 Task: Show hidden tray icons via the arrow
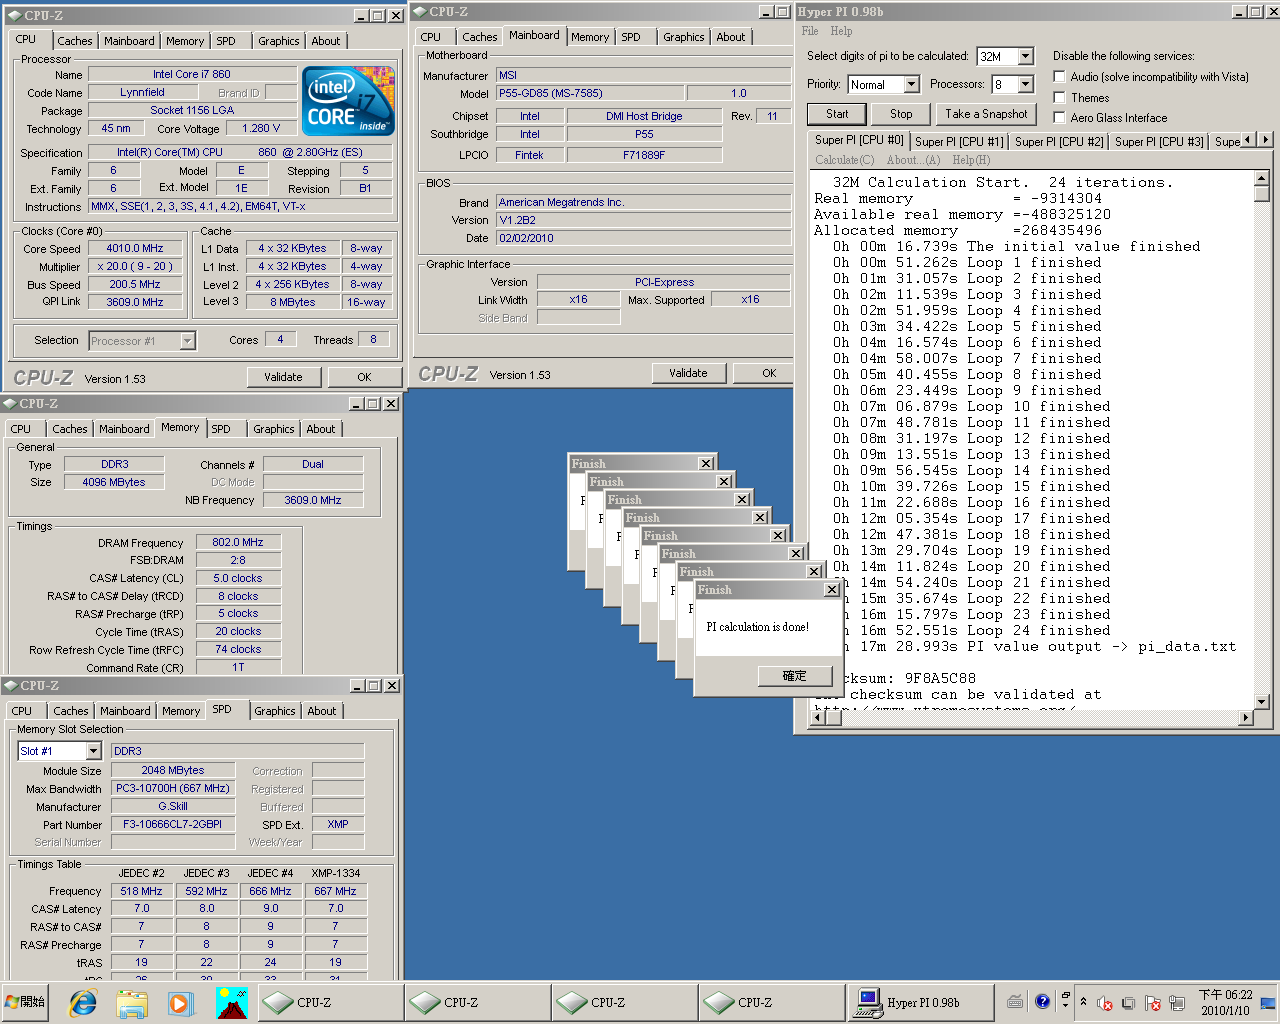[x=1083, y=1002]
